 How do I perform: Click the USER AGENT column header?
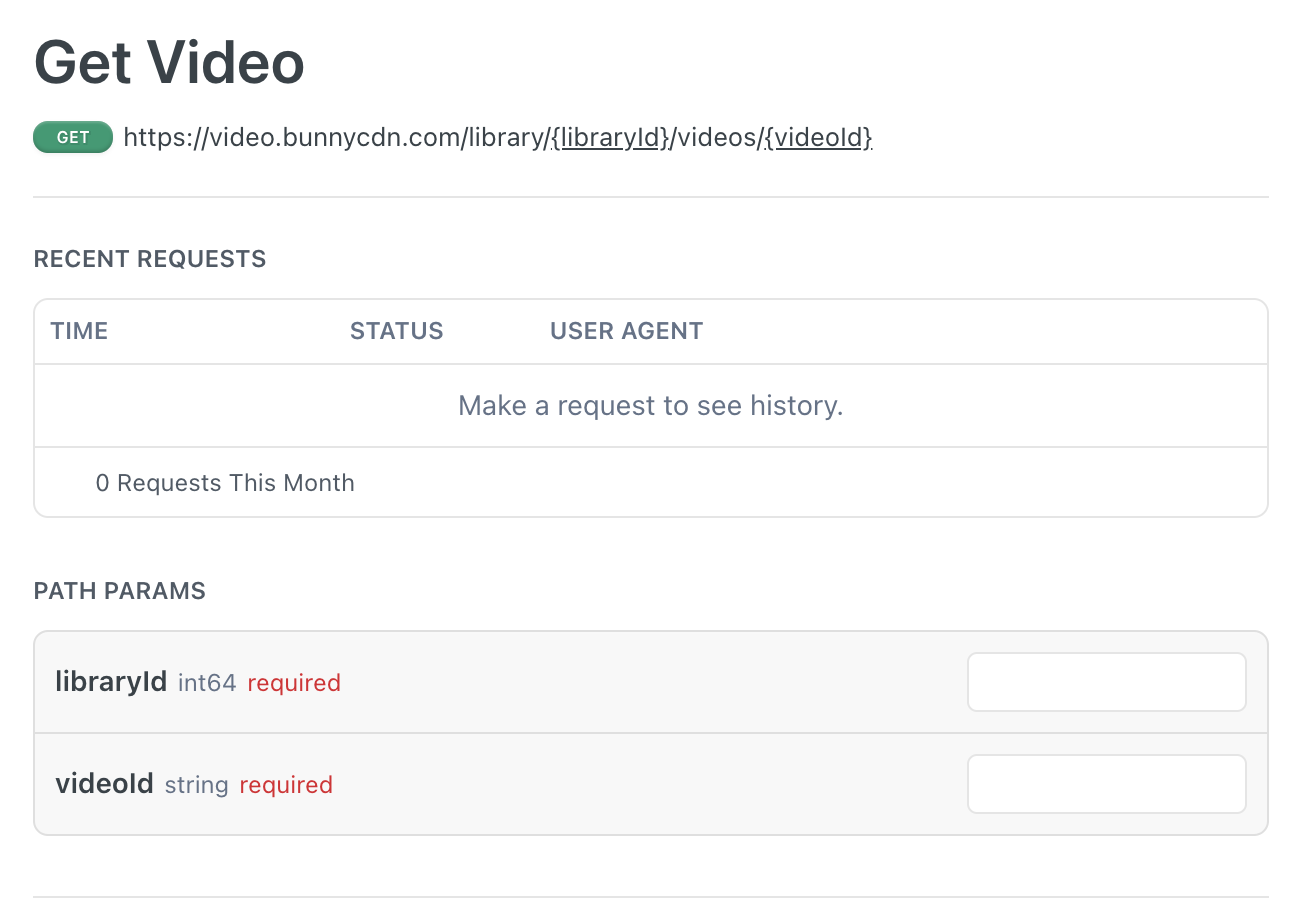coord(626,330)
